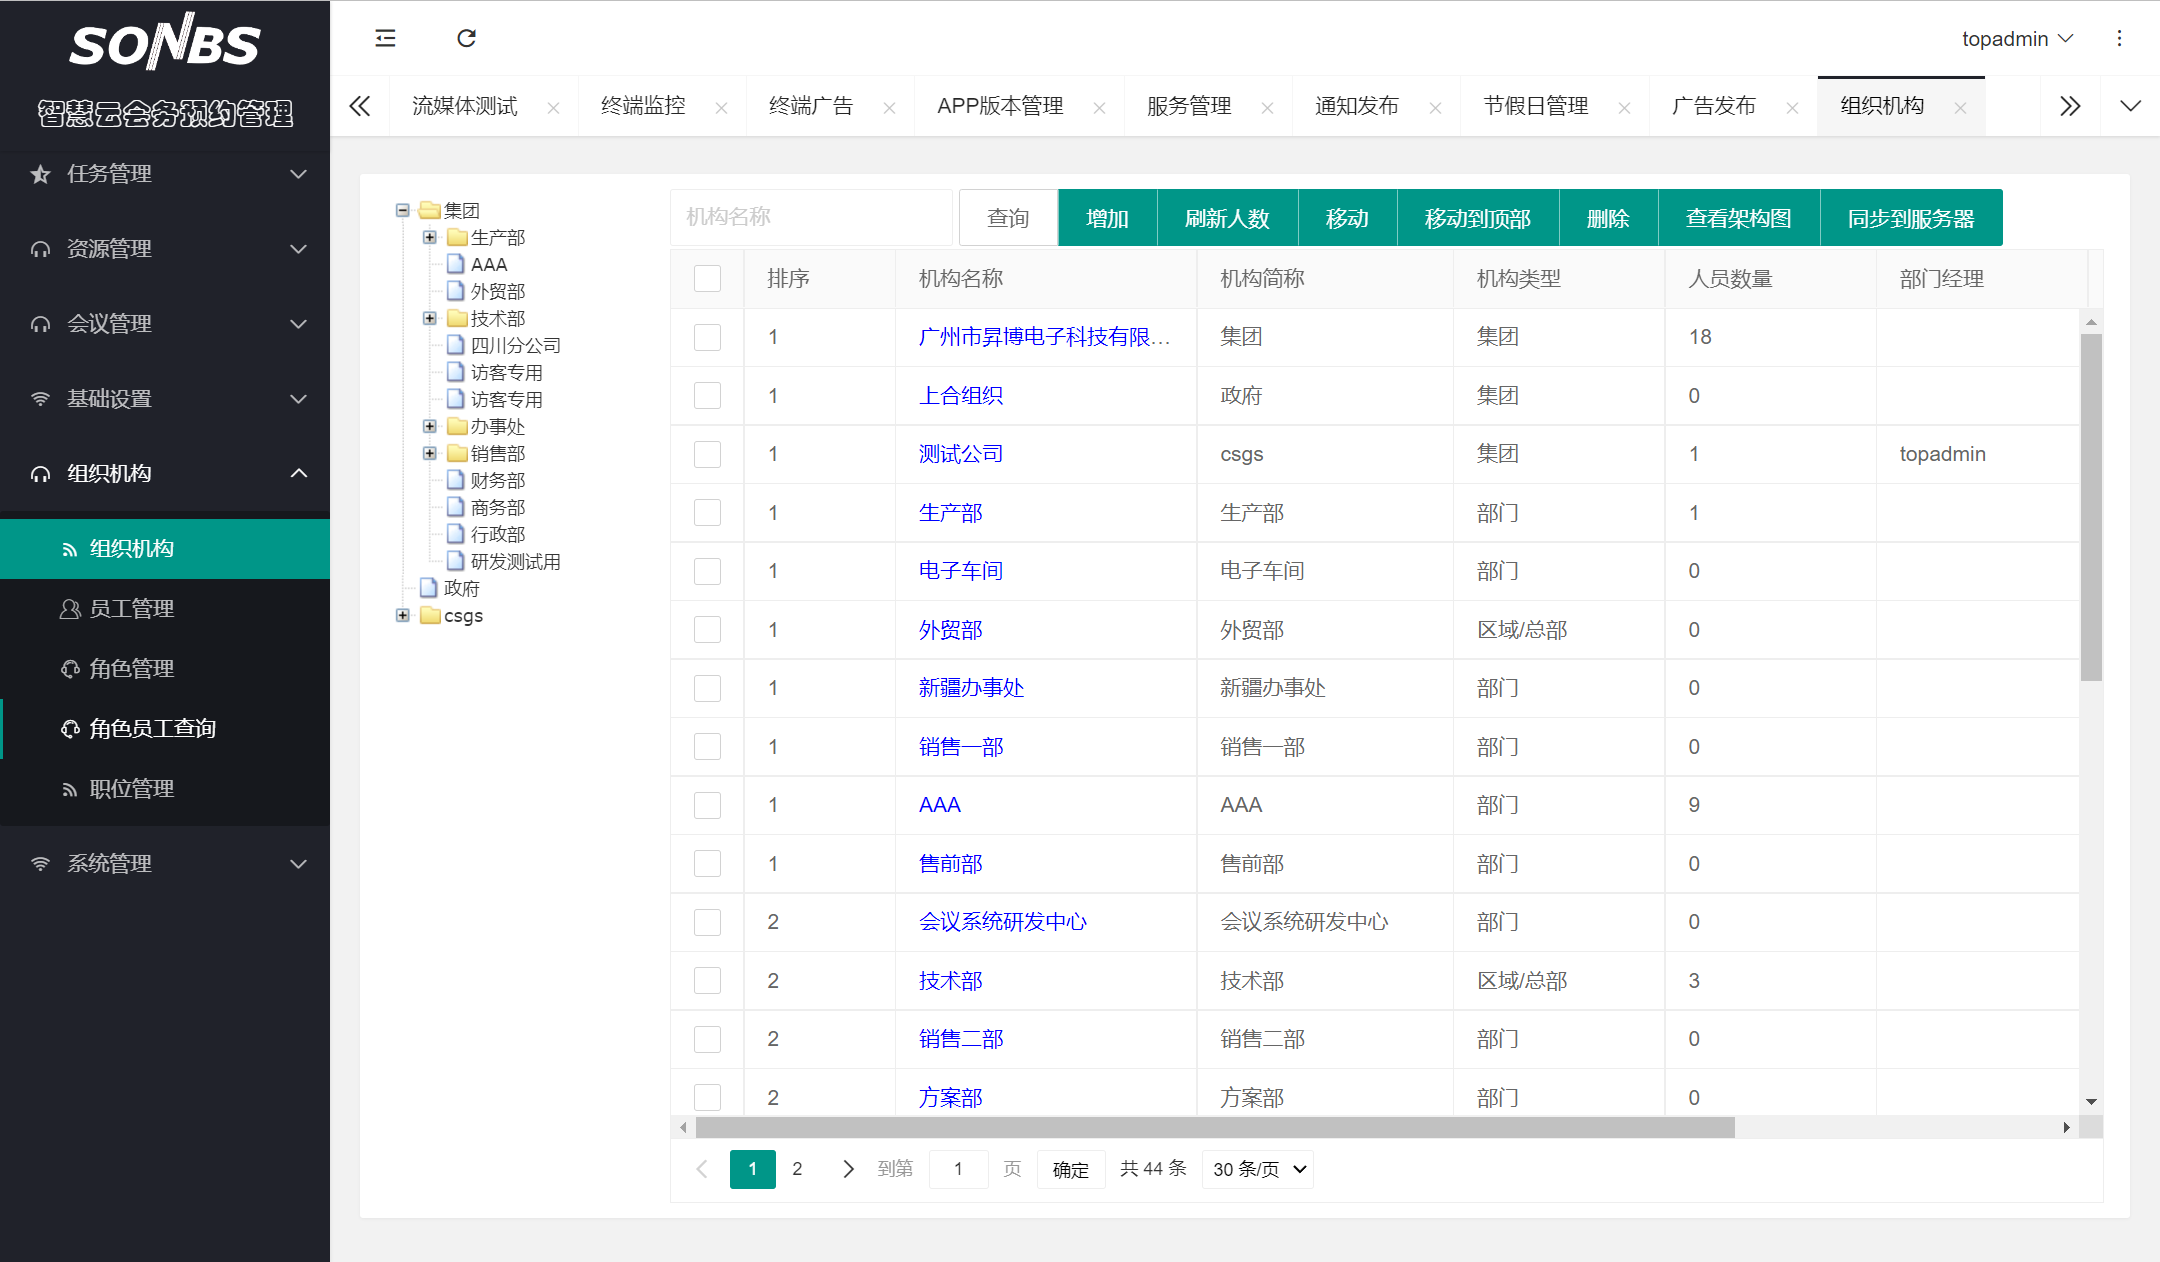Open the 30 条/页 page size dropdown
Screen dimensions: 2160x1262
coord(1258,1169)
